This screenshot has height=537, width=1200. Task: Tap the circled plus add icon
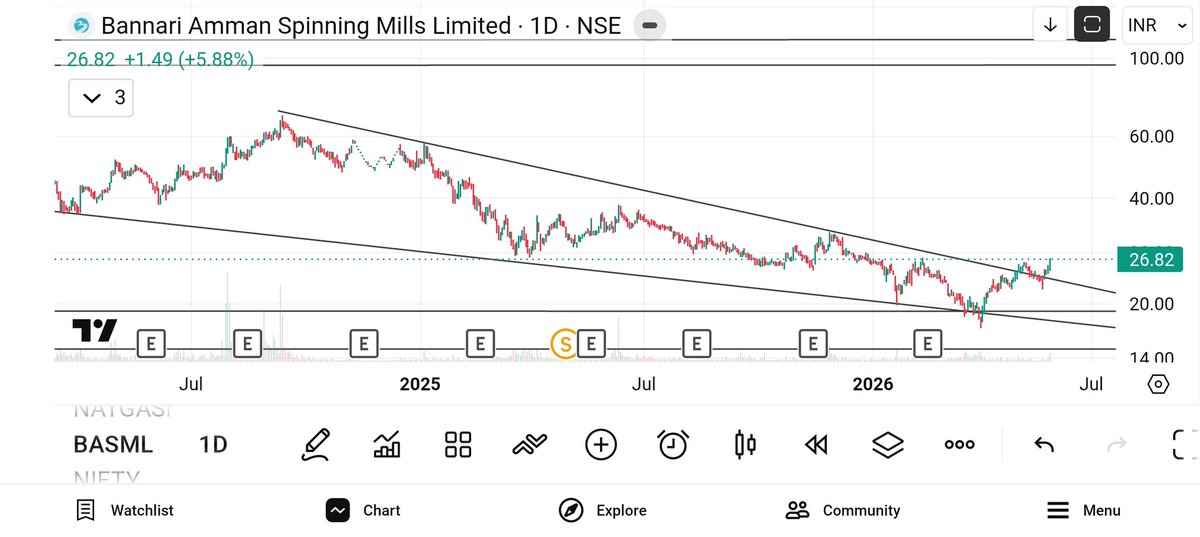(x=601, y=444)
